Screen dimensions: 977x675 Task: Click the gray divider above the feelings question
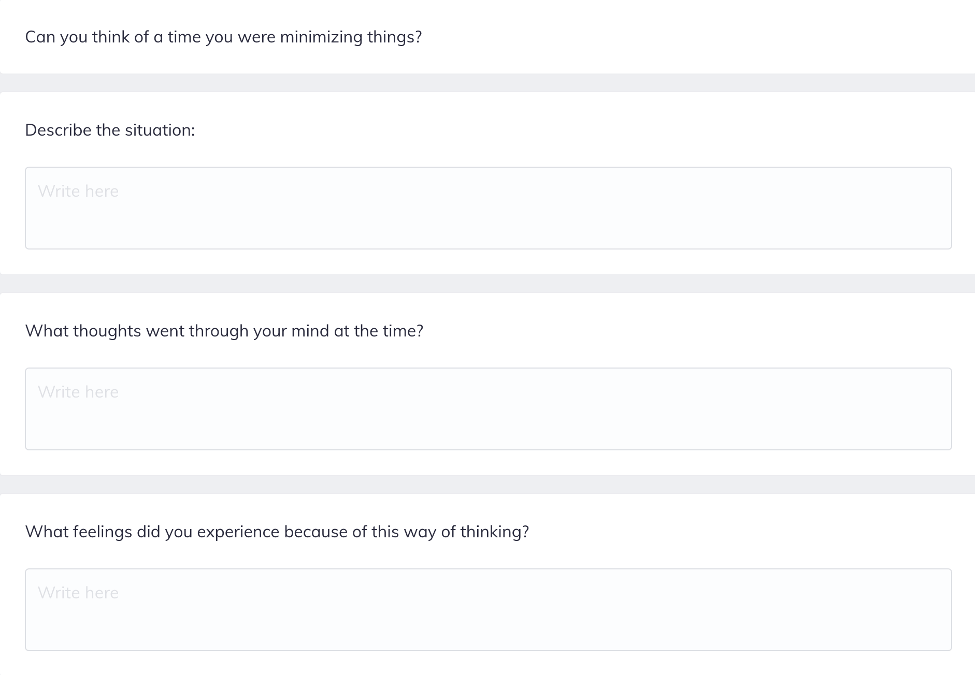pos(488,484)
